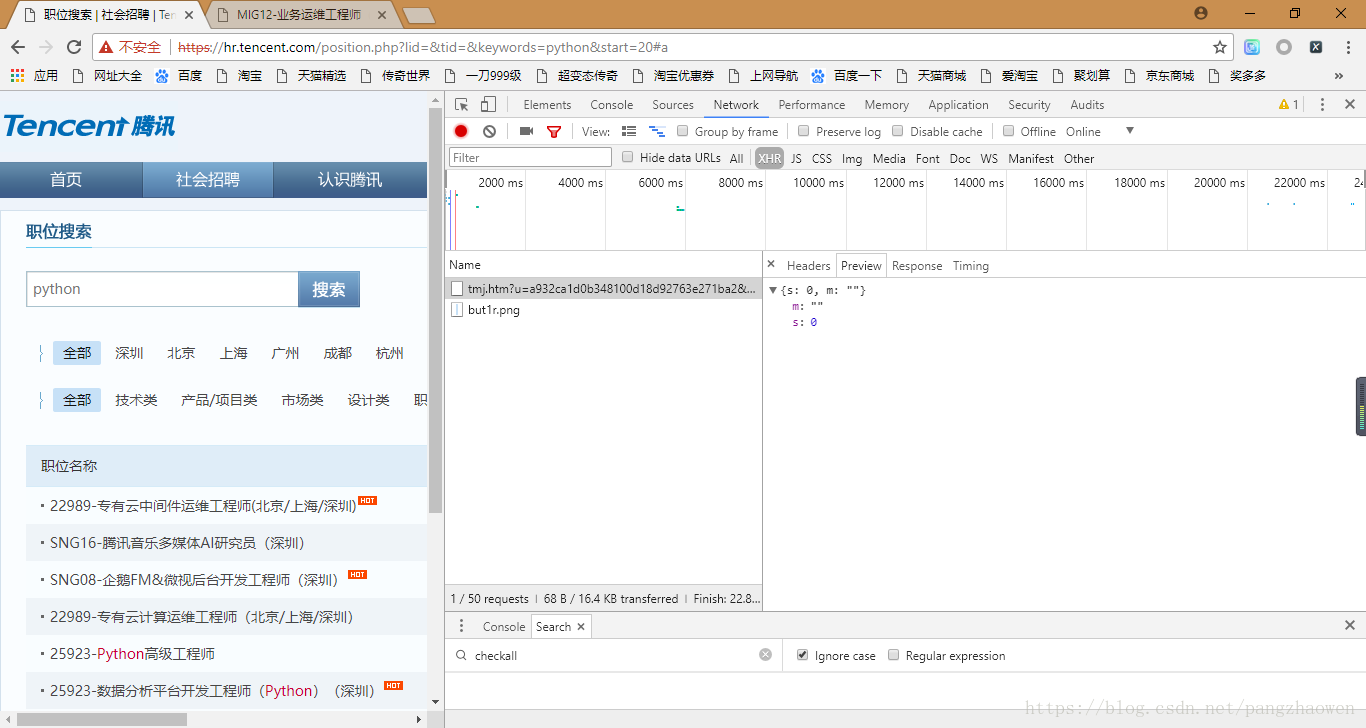Enable Group by frame checkbox

click(x=683, y=131)
